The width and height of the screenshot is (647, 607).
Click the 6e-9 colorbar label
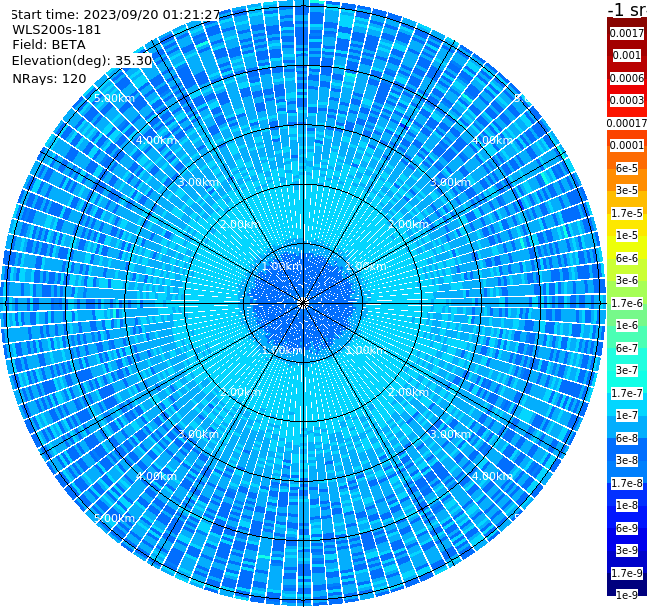pos(627,528)
